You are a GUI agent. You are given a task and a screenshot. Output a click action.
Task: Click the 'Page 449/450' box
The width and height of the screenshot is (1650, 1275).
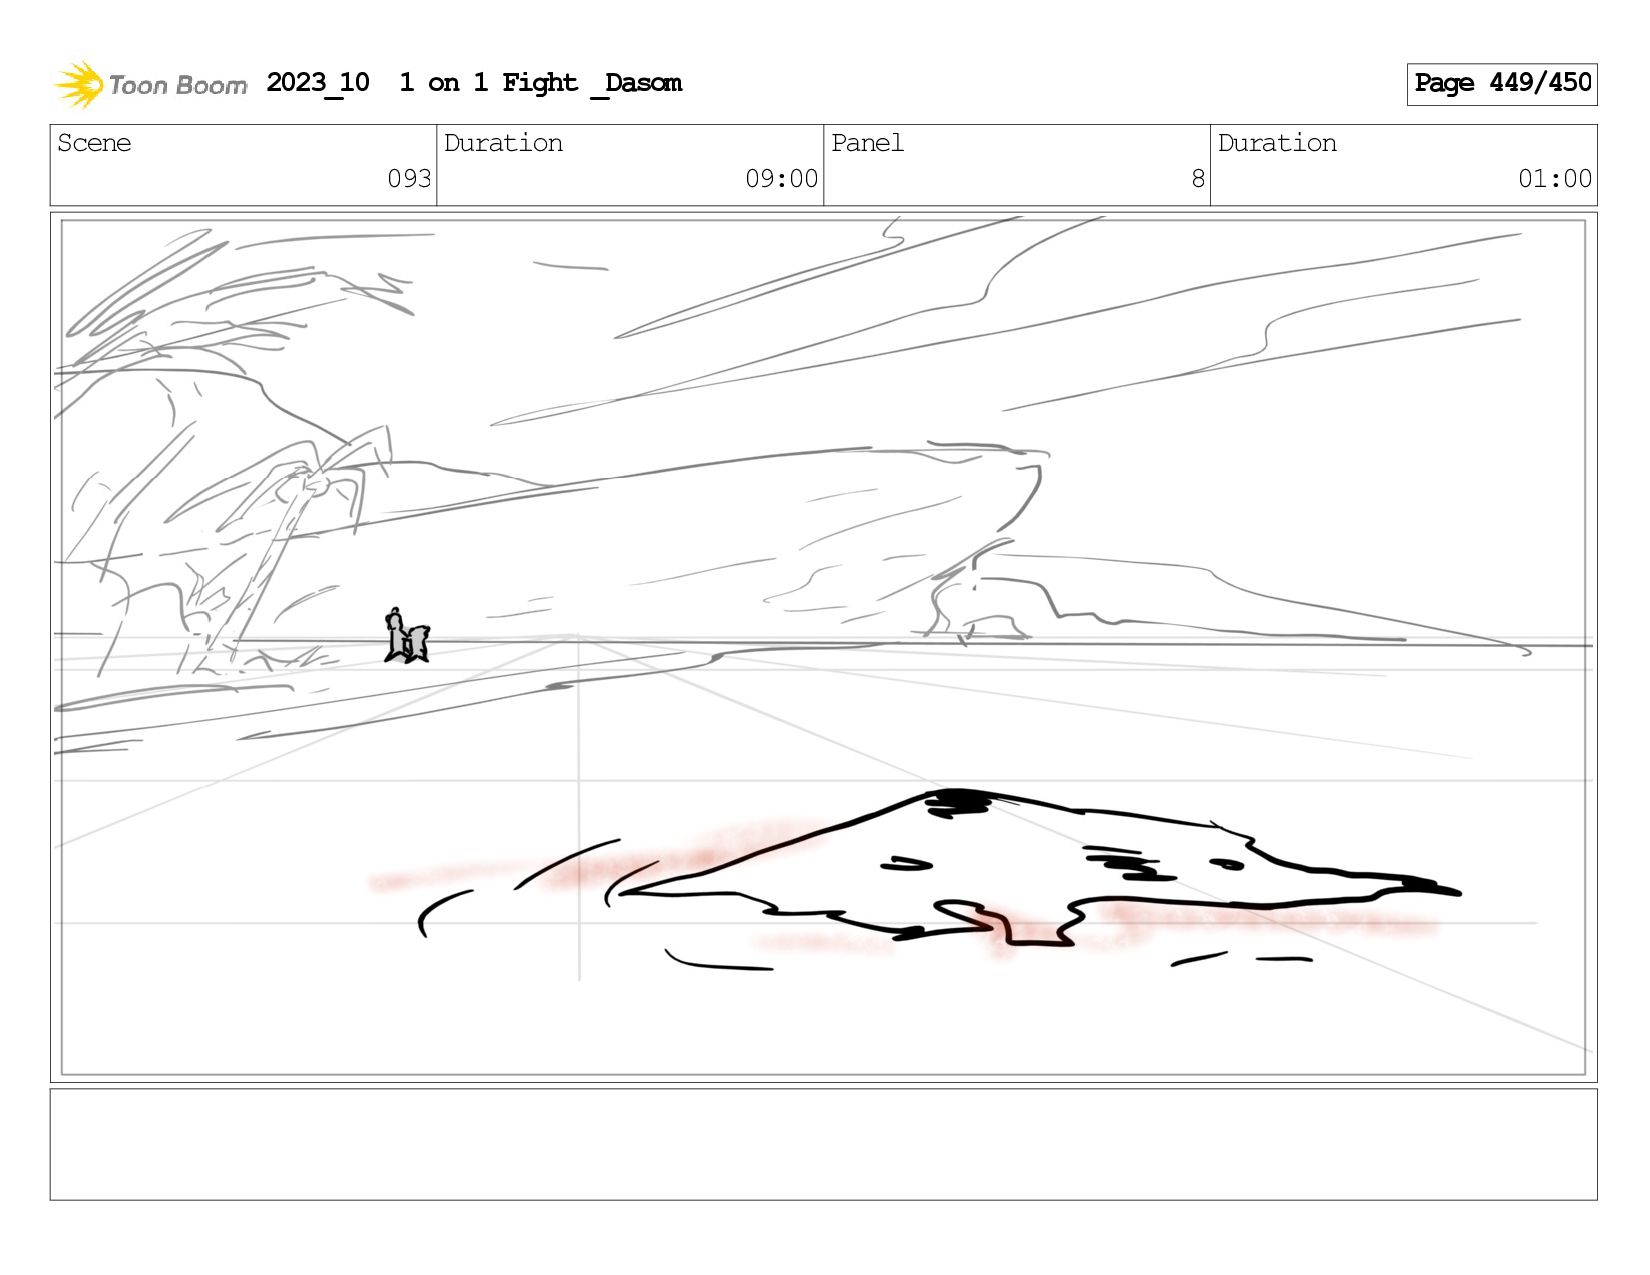tap(1501, 84)
